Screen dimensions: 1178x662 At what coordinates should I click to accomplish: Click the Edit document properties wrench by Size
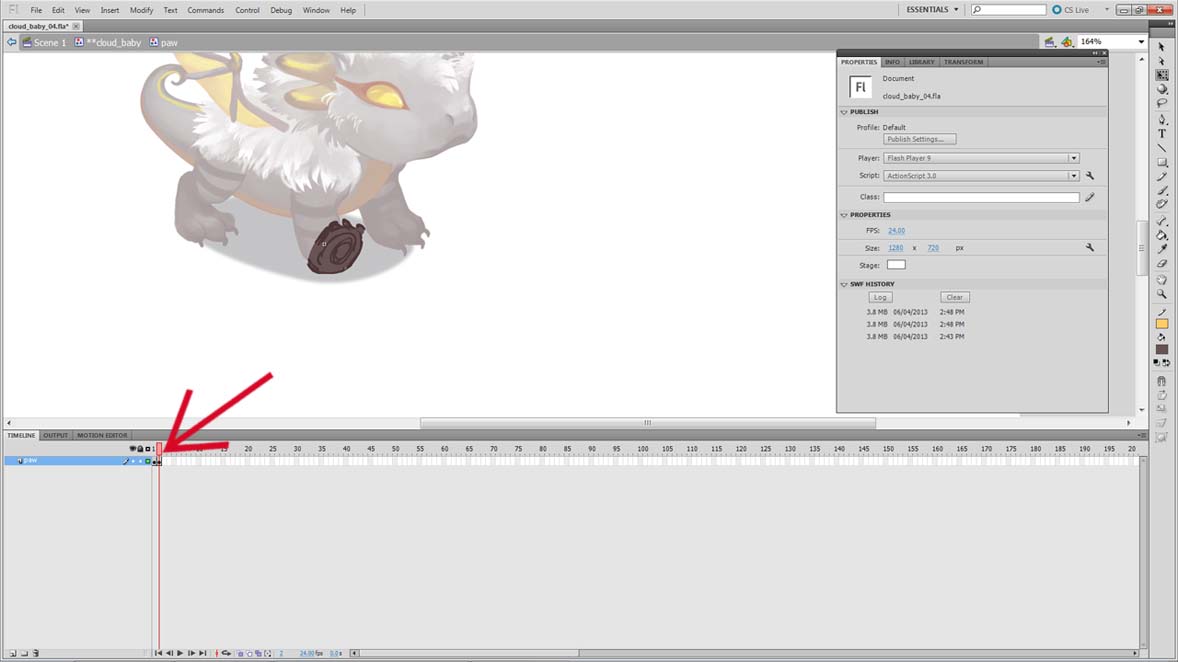[x=1090, y=247]
